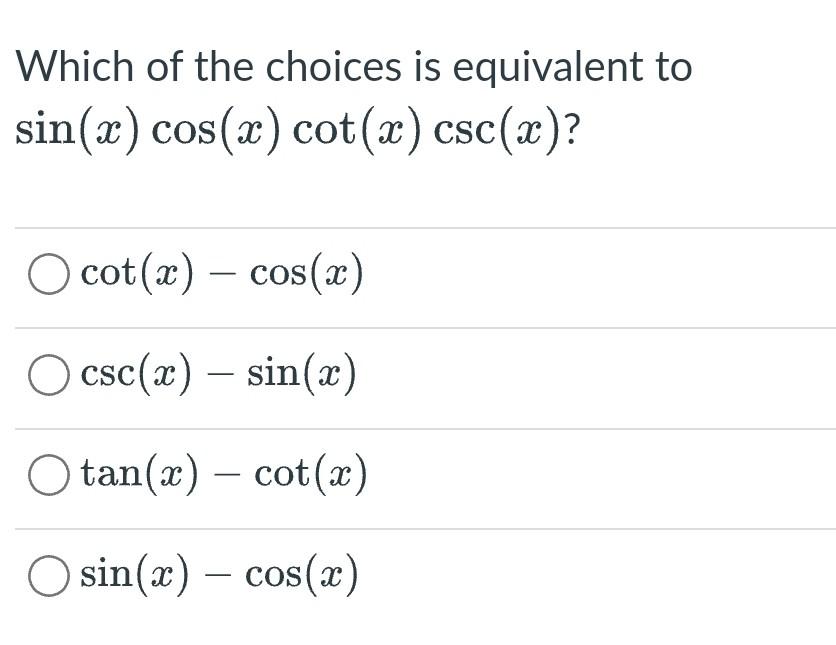This screenshot has width=836, height=645.
Task: Click the question text at the top
Action: [355, 66]
